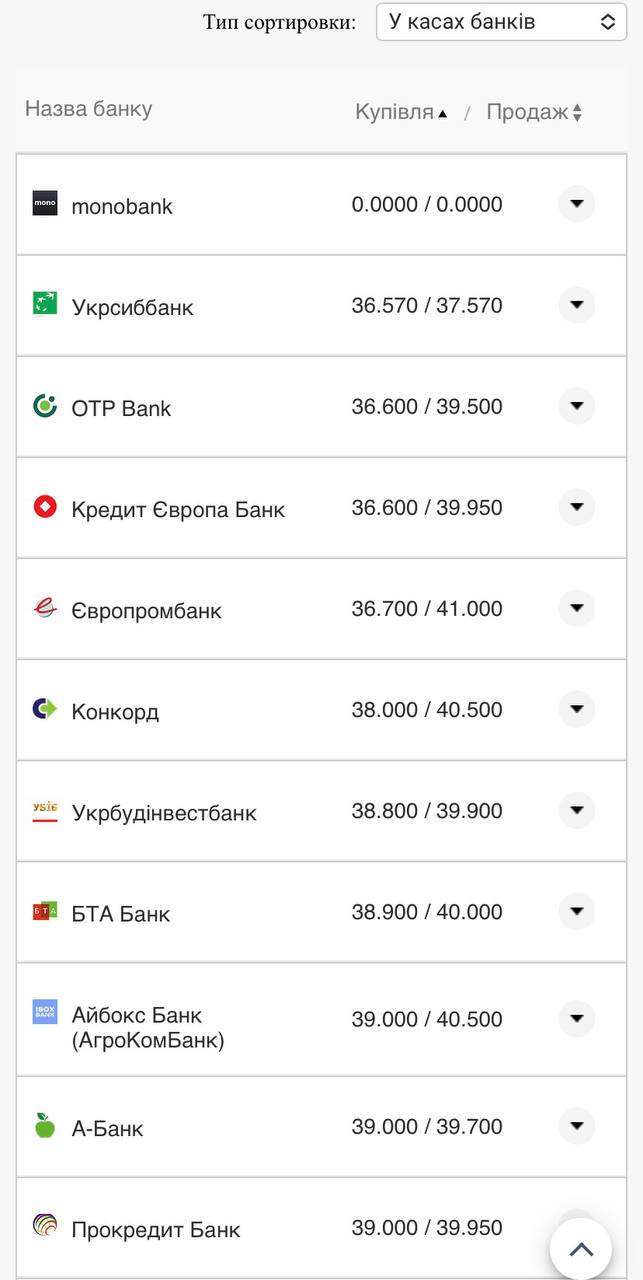Select the Конкорд bank logo
643x1280 pixels.
pyautogui.click(x=44, y=710)
